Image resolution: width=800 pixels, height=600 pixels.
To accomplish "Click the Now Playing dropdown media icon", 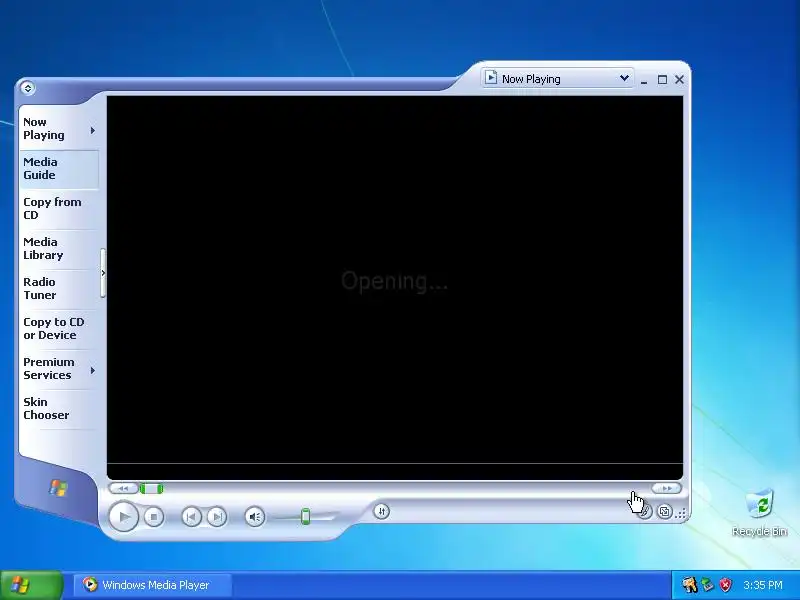I will pos(491,78).
